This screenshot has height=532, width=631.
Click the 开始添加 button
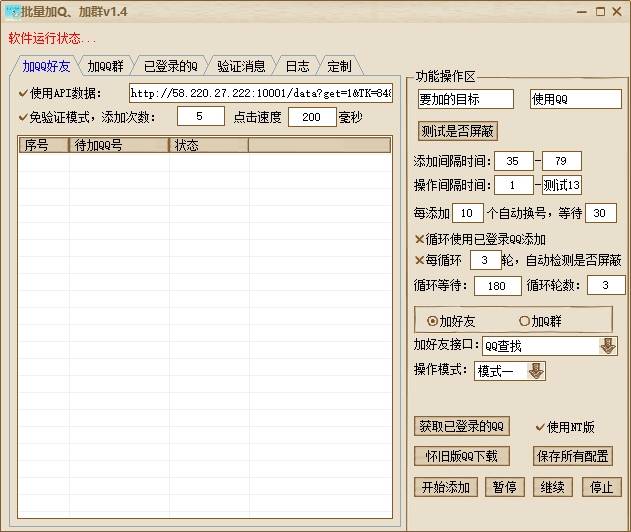446,487
